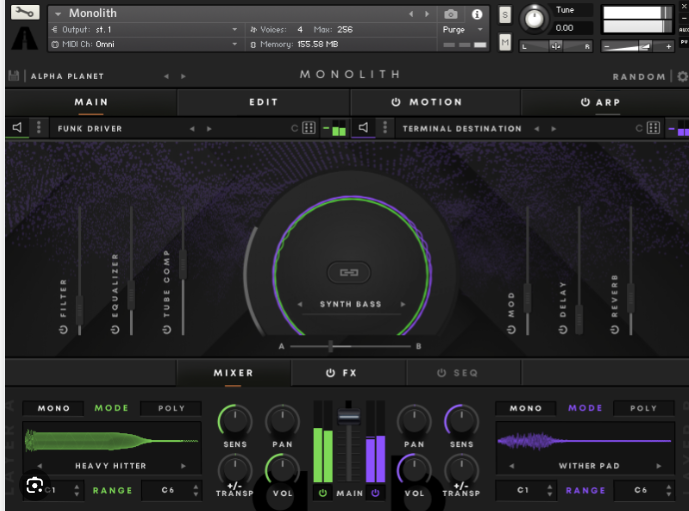Toggle the Tube Comp effect power button

click(x=167, y=330)
